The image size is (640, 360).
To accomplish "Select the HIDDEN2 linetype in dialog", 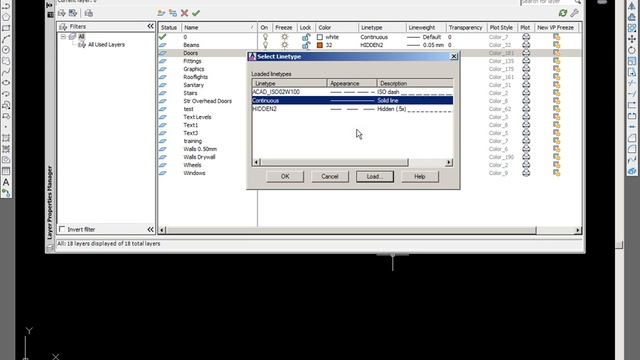I will pos(352,109).
